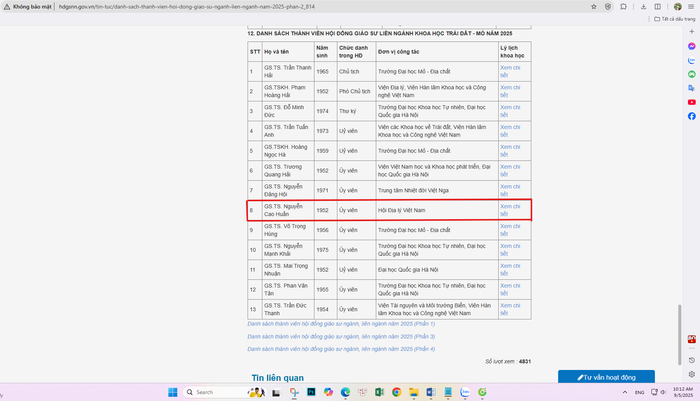
Task: Open 'Xem chi tiết' for Nguyễn Cao Huần
Action: (510, 210)
